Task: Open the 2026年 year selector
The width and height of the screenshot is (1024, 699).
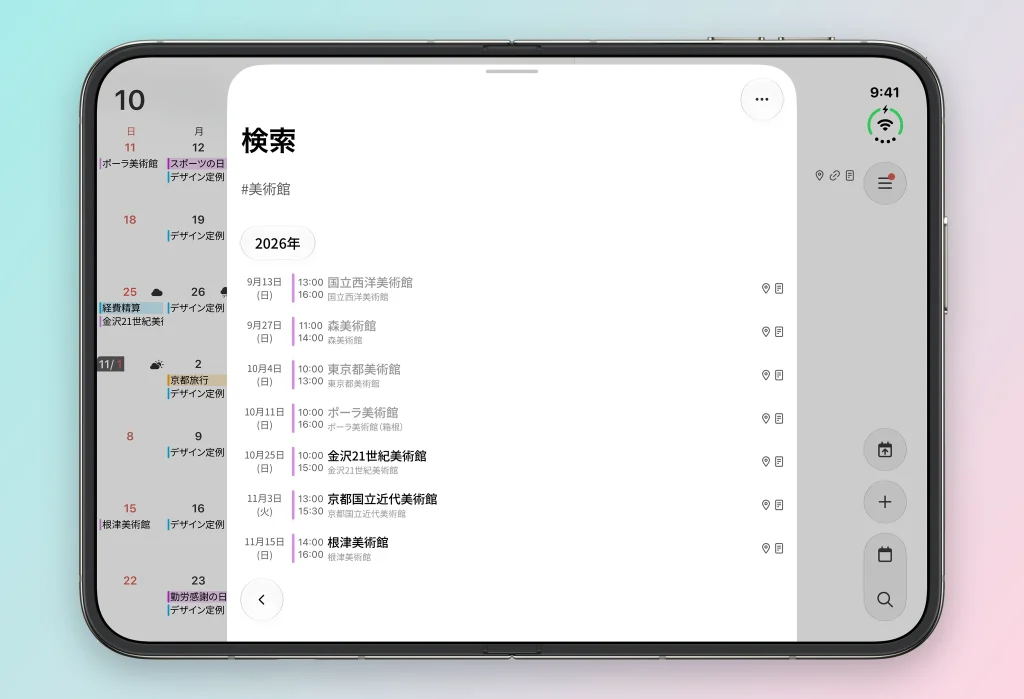Action: tap(278, 244)
